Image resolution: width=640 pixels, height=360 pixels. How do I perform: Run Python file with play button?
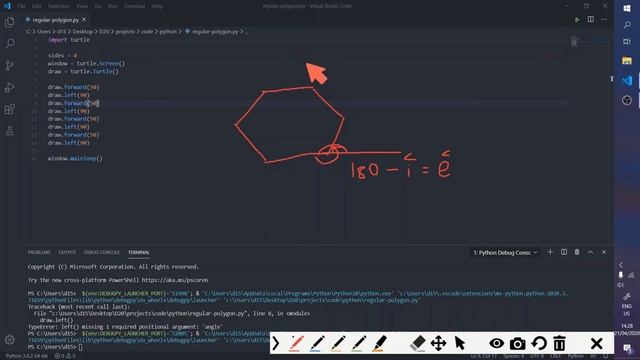pyautogui.click(x=577, y=20)
